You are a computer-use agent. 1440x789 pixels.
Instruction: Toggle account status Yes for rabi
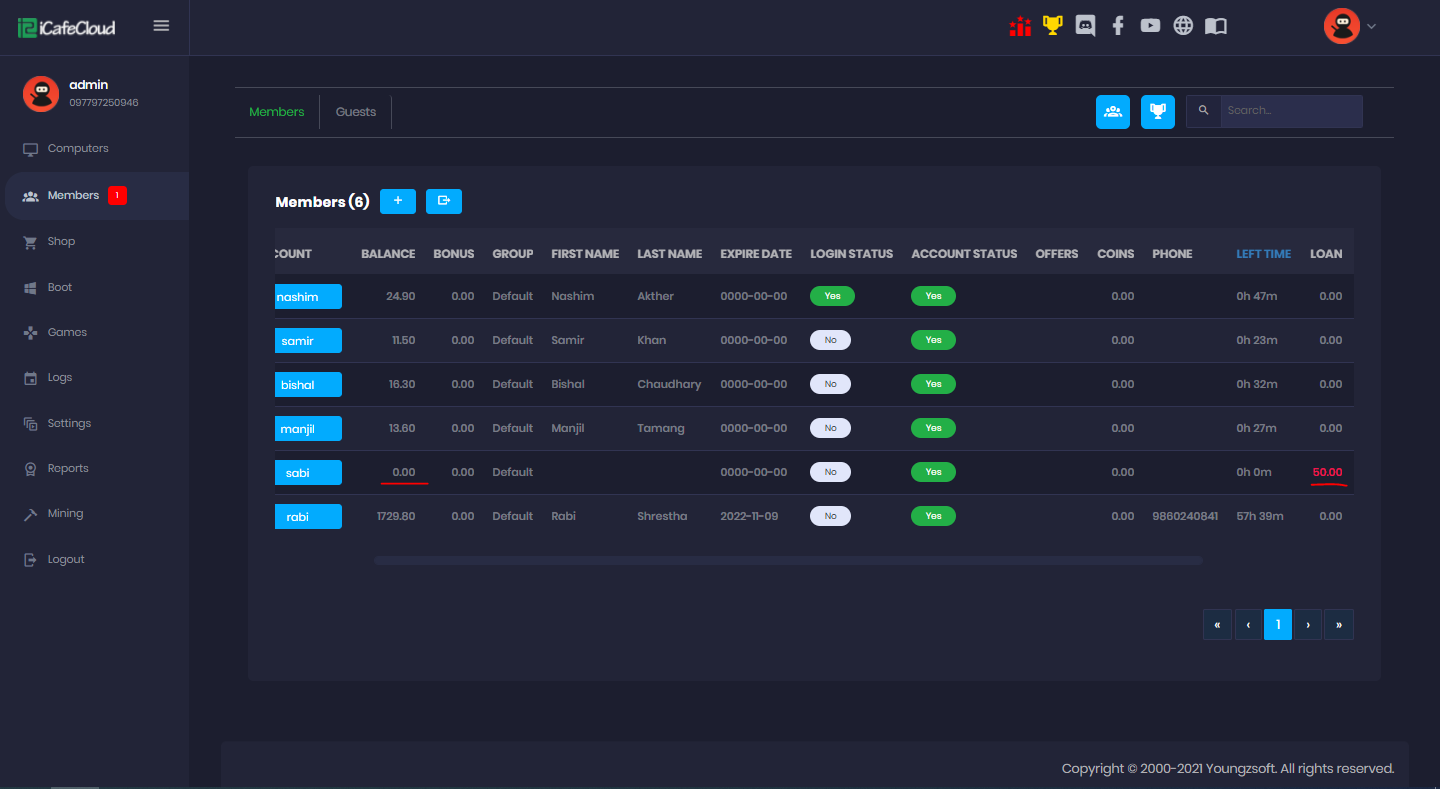(933, 516)
